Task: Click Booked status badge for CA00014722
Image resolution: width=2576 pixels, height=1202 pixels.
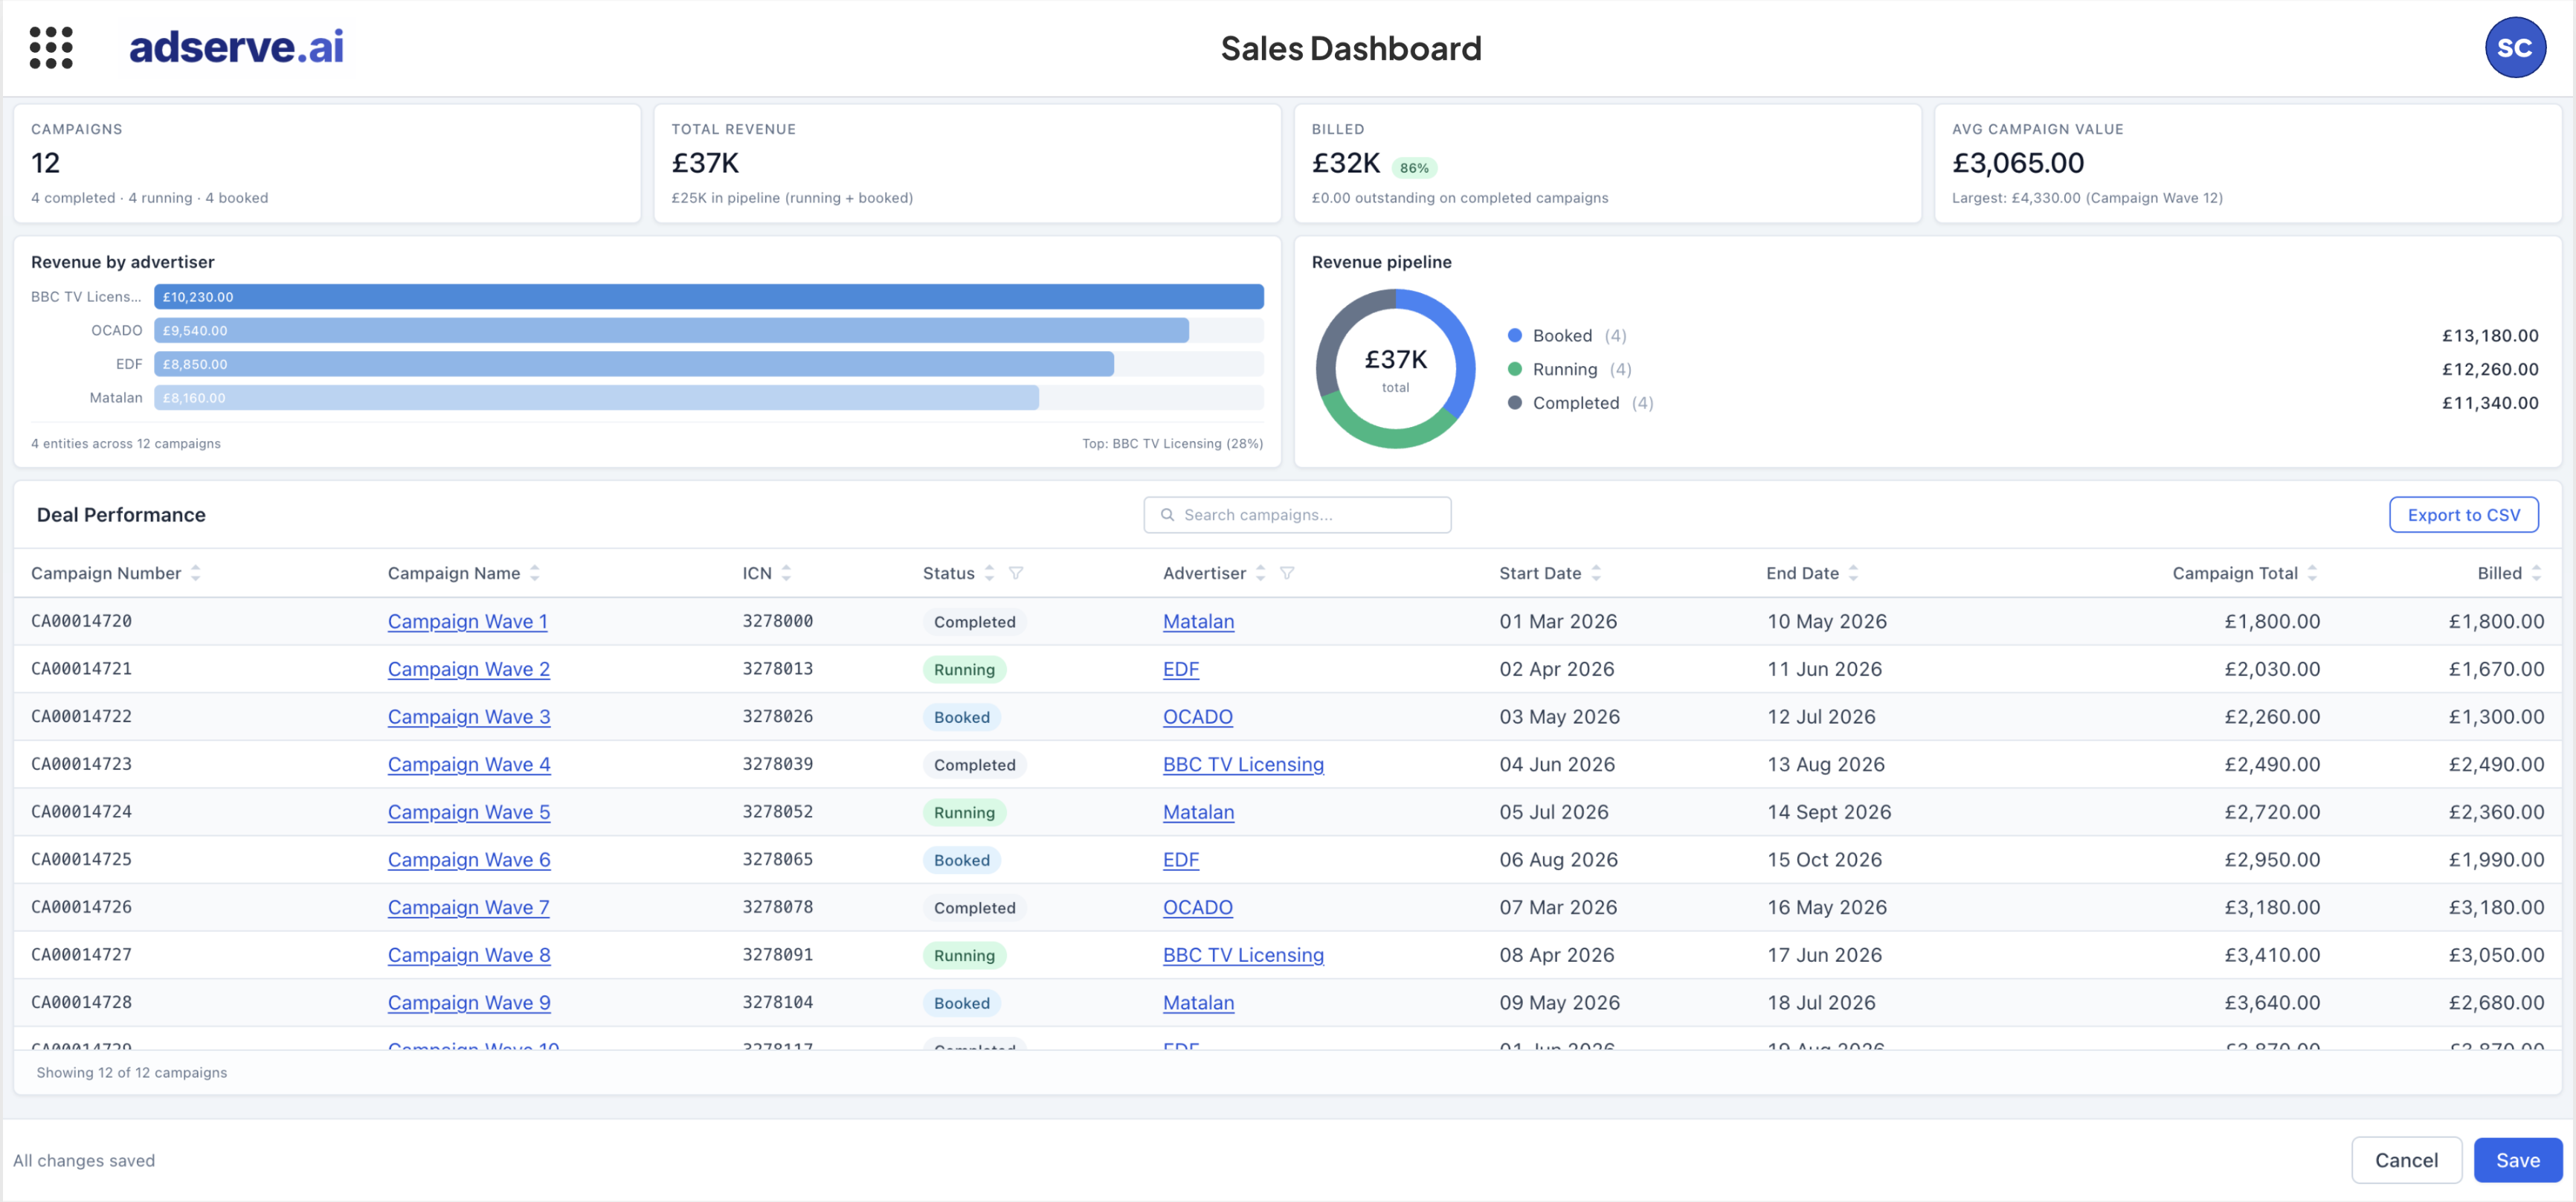Action: point(961,717)
